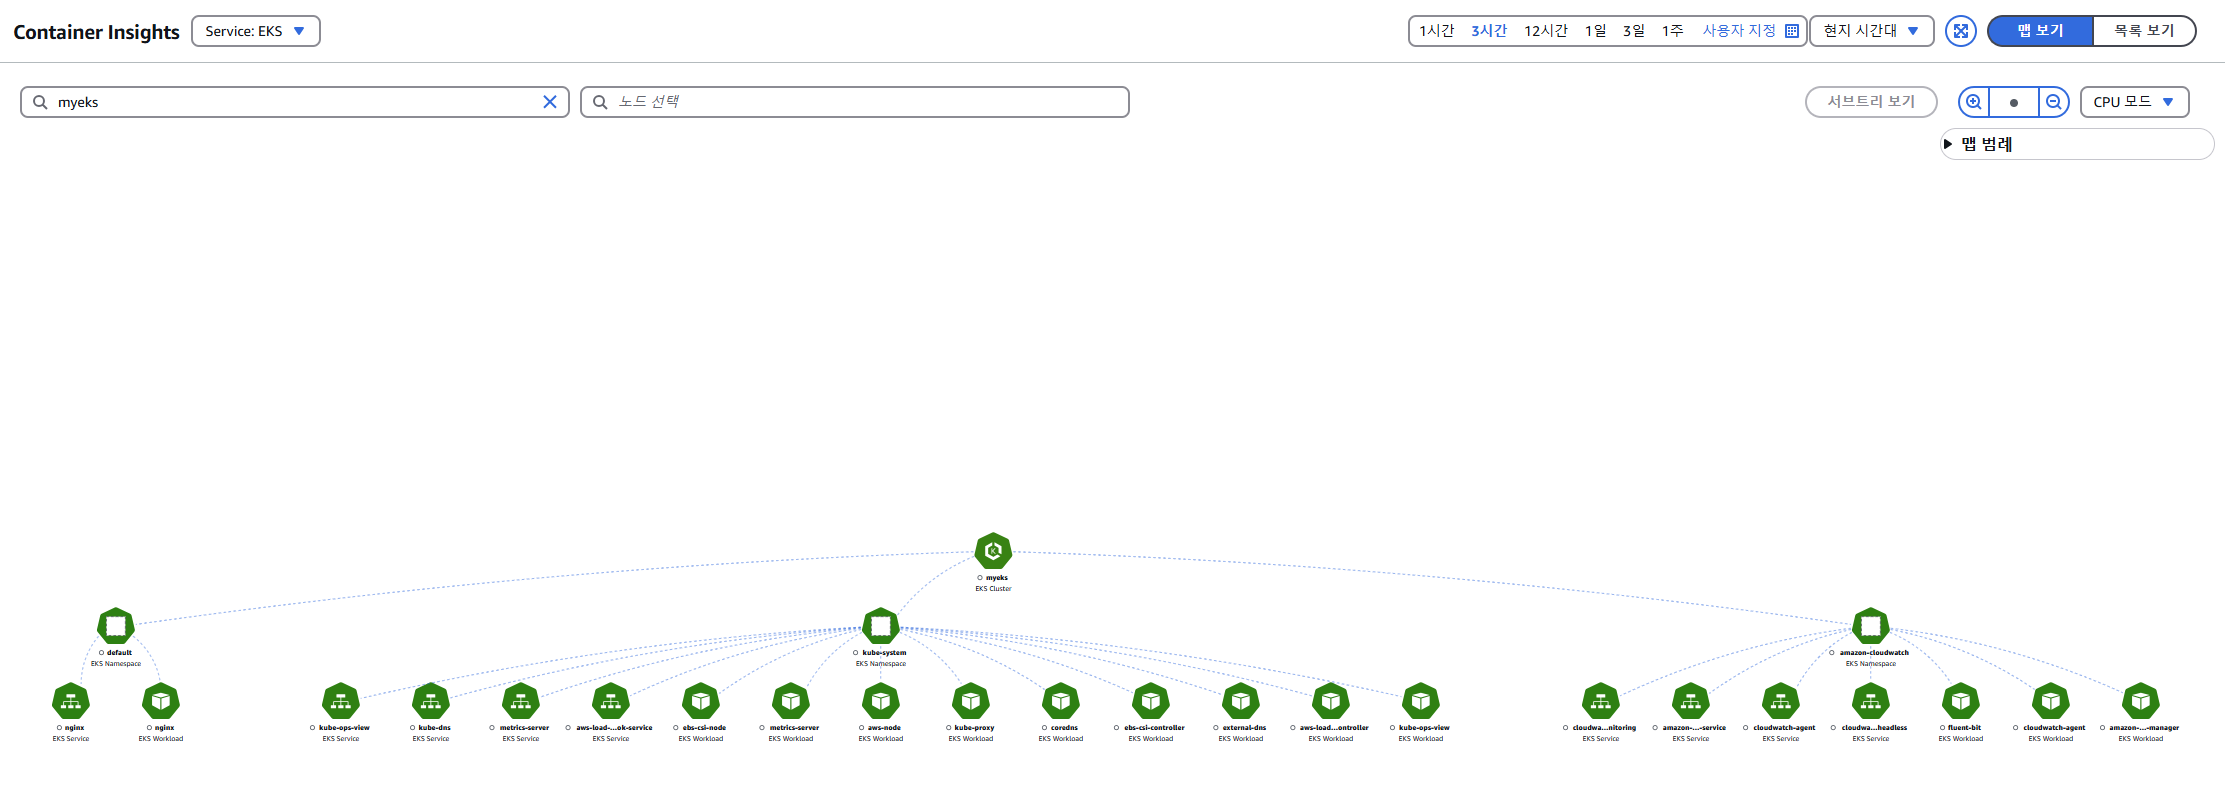Viewport: 2225px width, 811px height.
Task: Click the subtree view (서브트리 보기) button
Action: (x=1871, y=102)
